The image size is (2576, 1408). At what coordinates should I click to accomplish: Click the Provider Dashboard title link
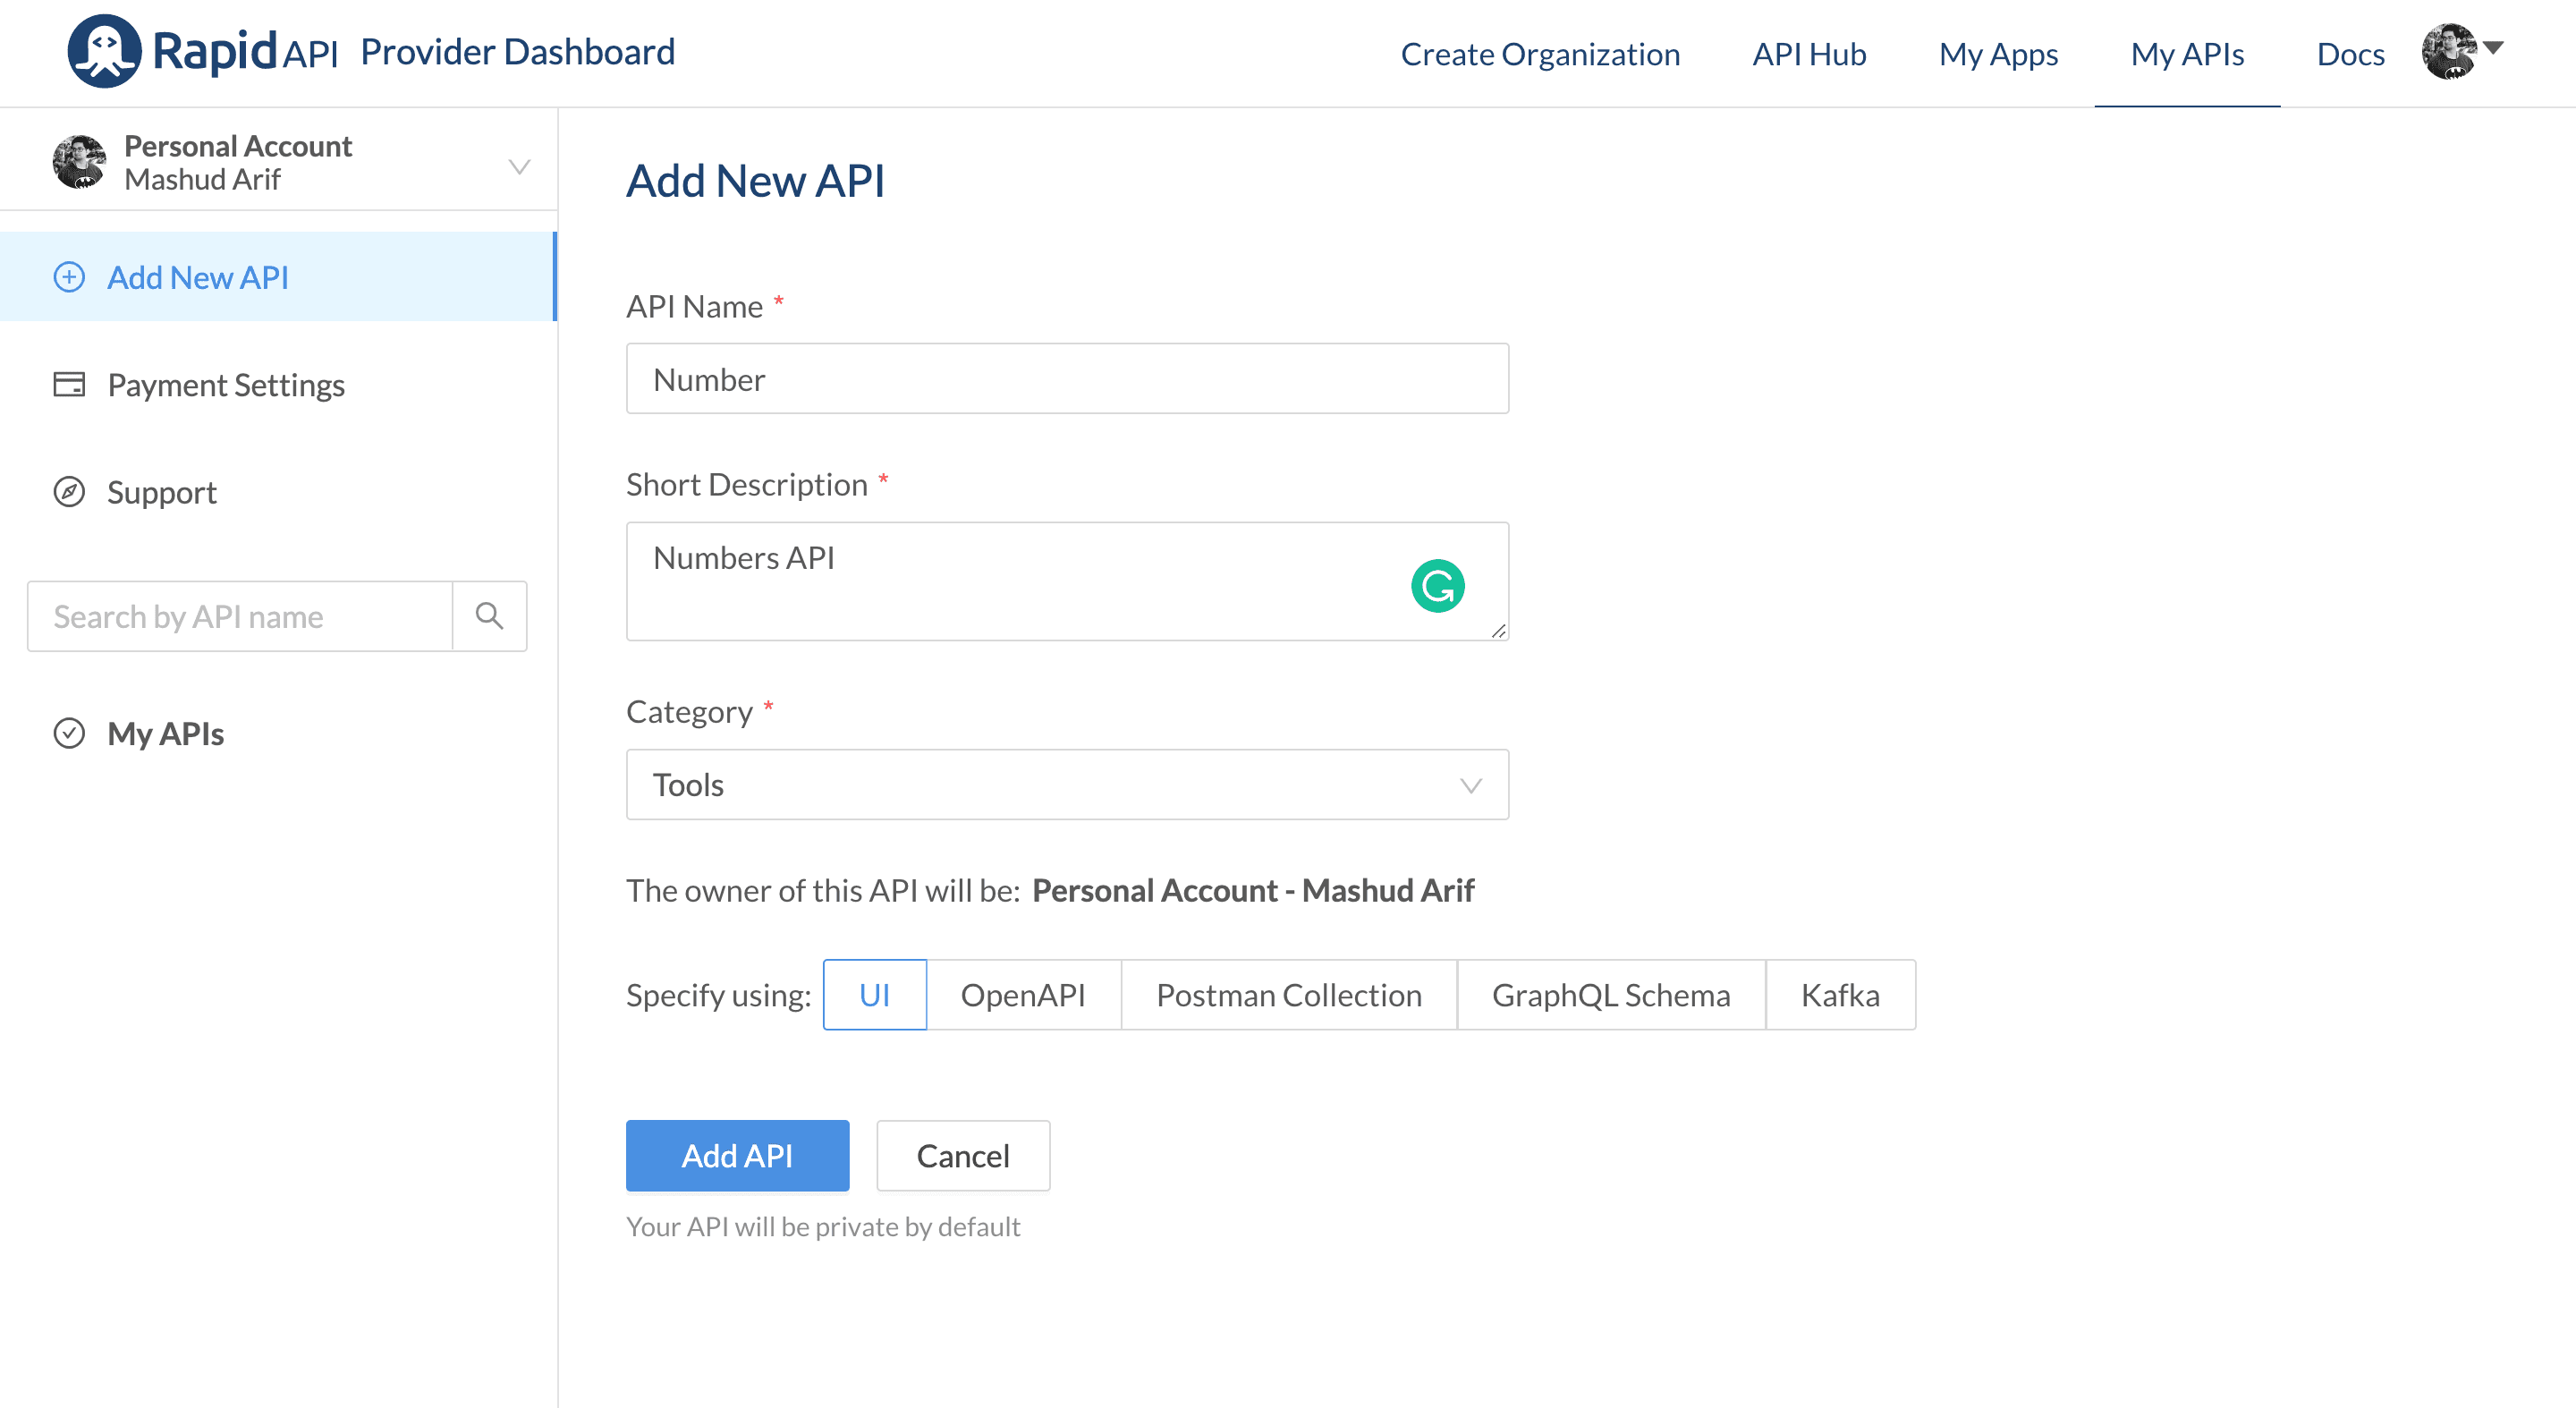tap(517, 51)
